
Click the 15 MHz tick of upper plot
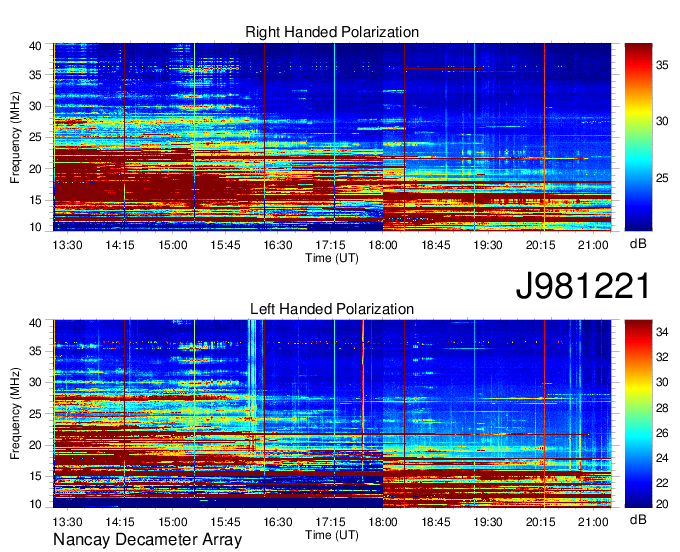pyautogui.click(x=35, y=200)
